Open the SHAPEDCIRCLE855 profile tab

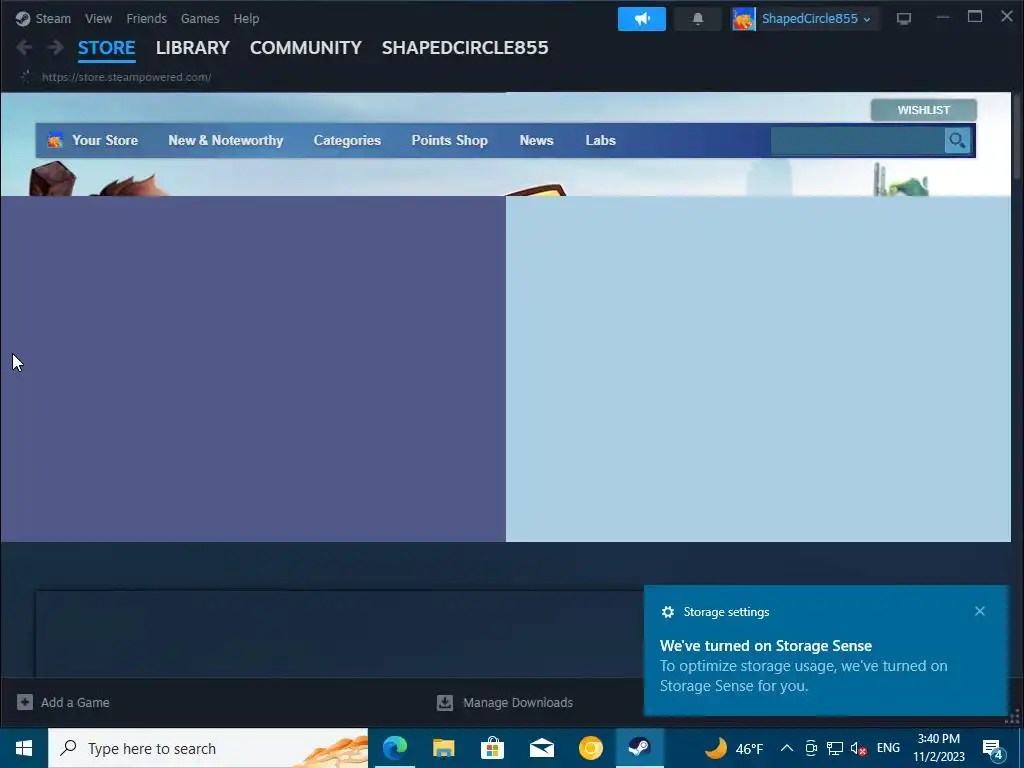(x=465, y=48)
